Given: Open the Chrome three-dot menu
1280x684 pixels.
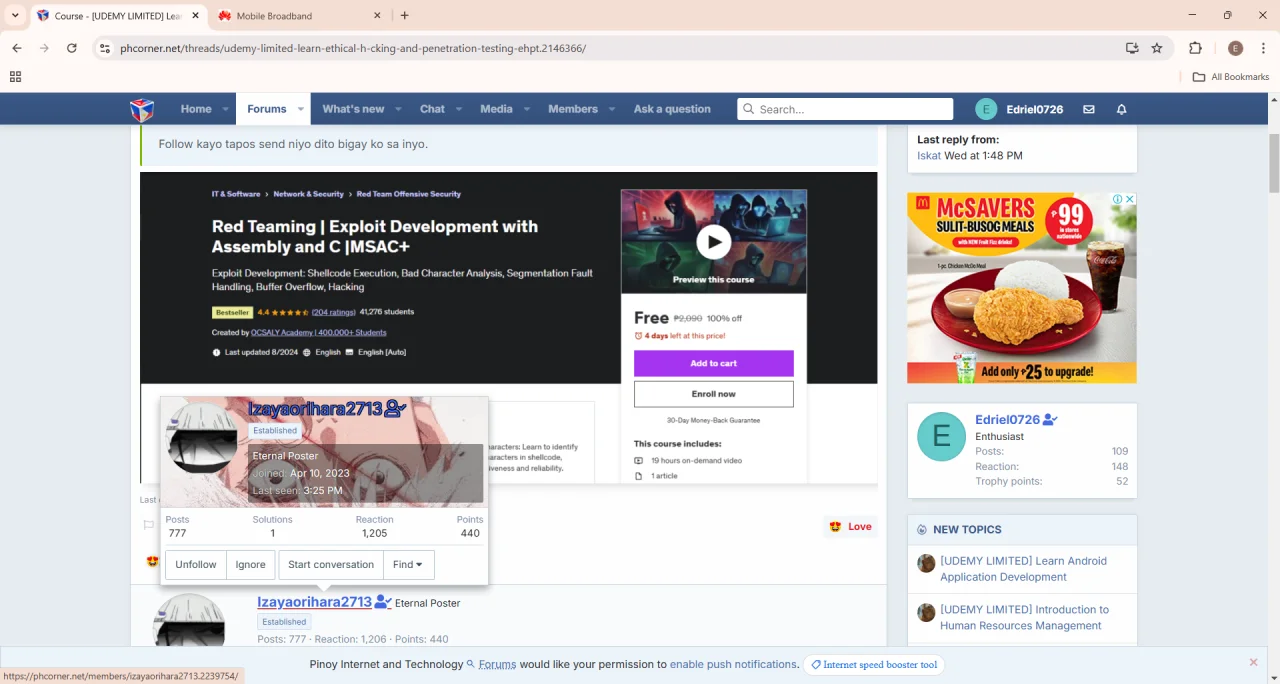Looking at the screenshot, I should pyautogui.click(x=1264, y=48).
